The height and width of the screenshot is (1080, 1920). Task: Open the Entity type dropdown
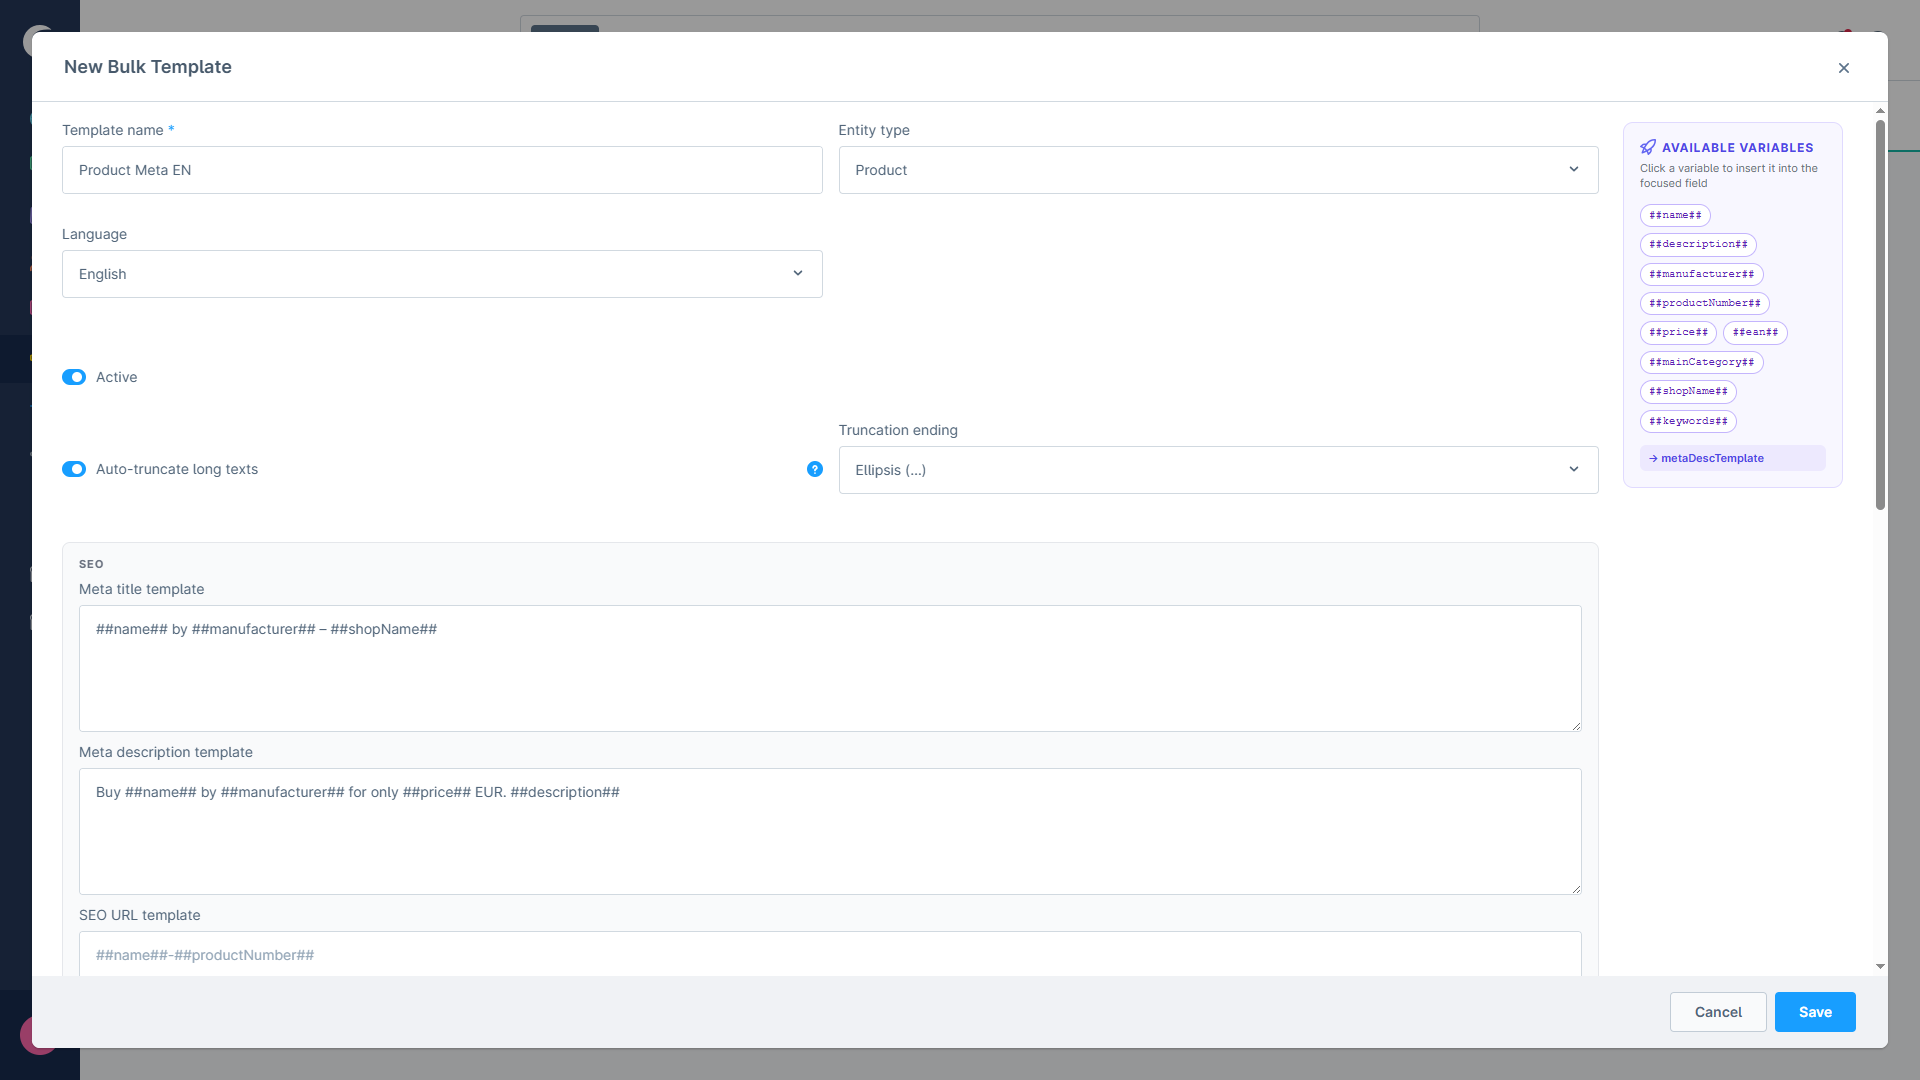point(1217,170)
